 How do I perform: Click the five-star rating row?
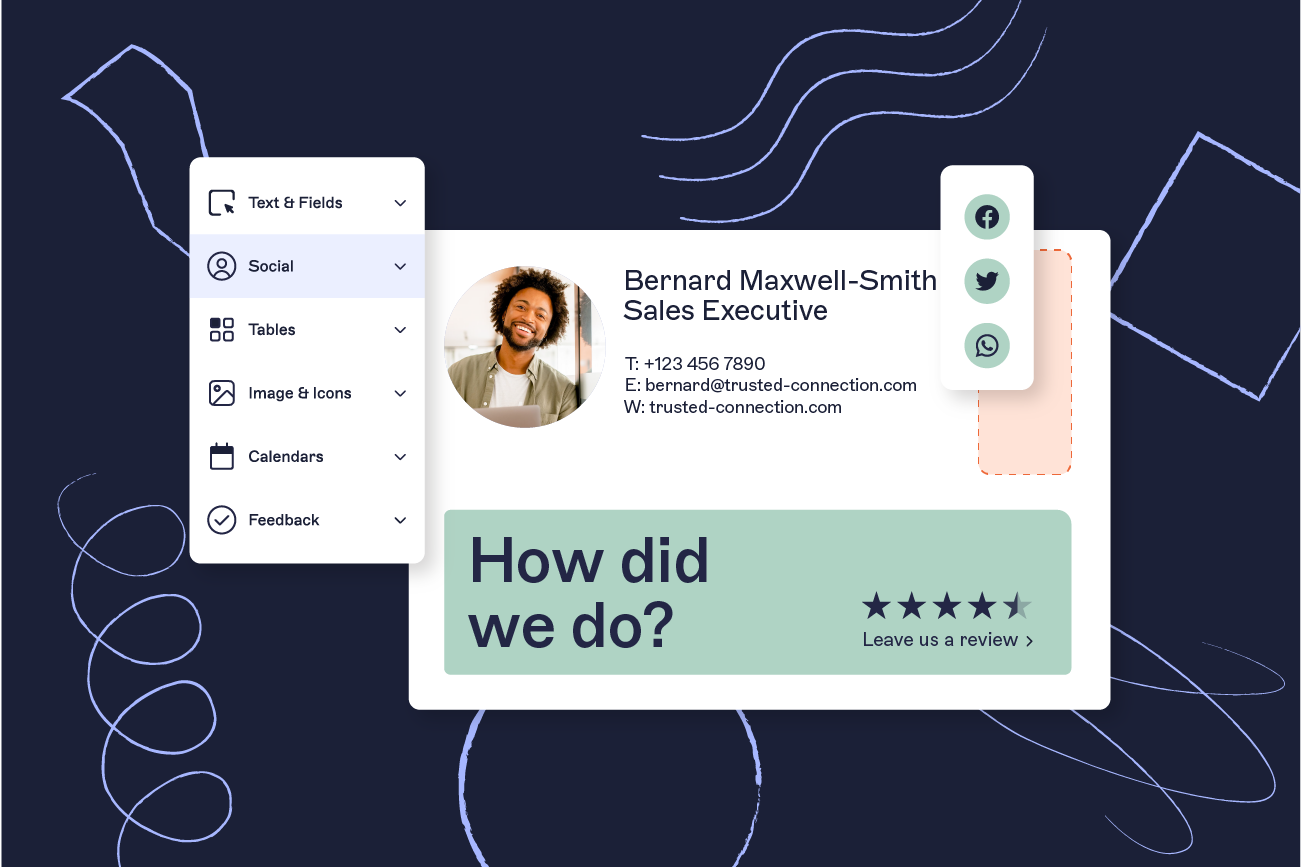click(946, 606)
